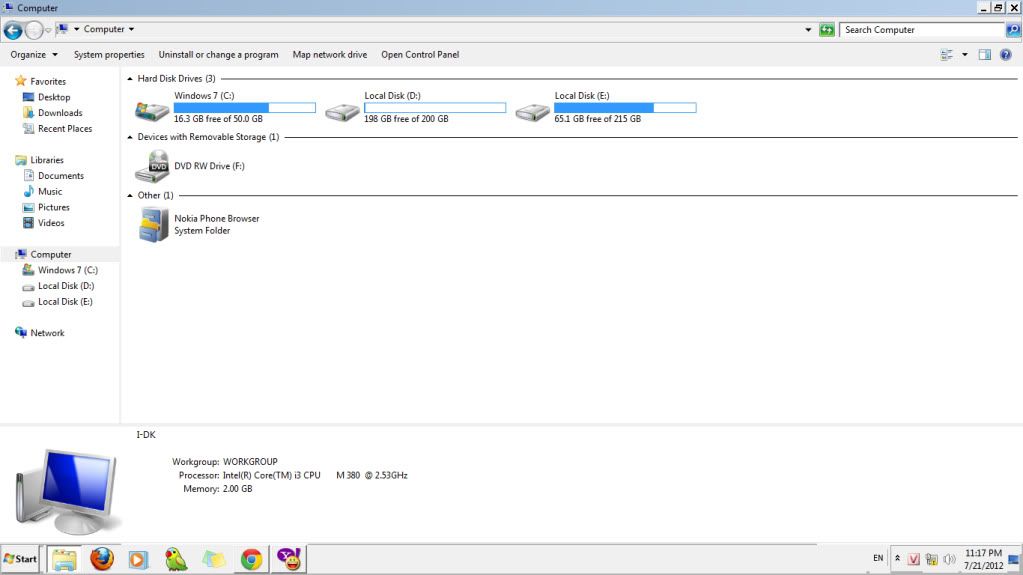
Task: Click Uninstall or change a program
Action: tap(219, 55)
